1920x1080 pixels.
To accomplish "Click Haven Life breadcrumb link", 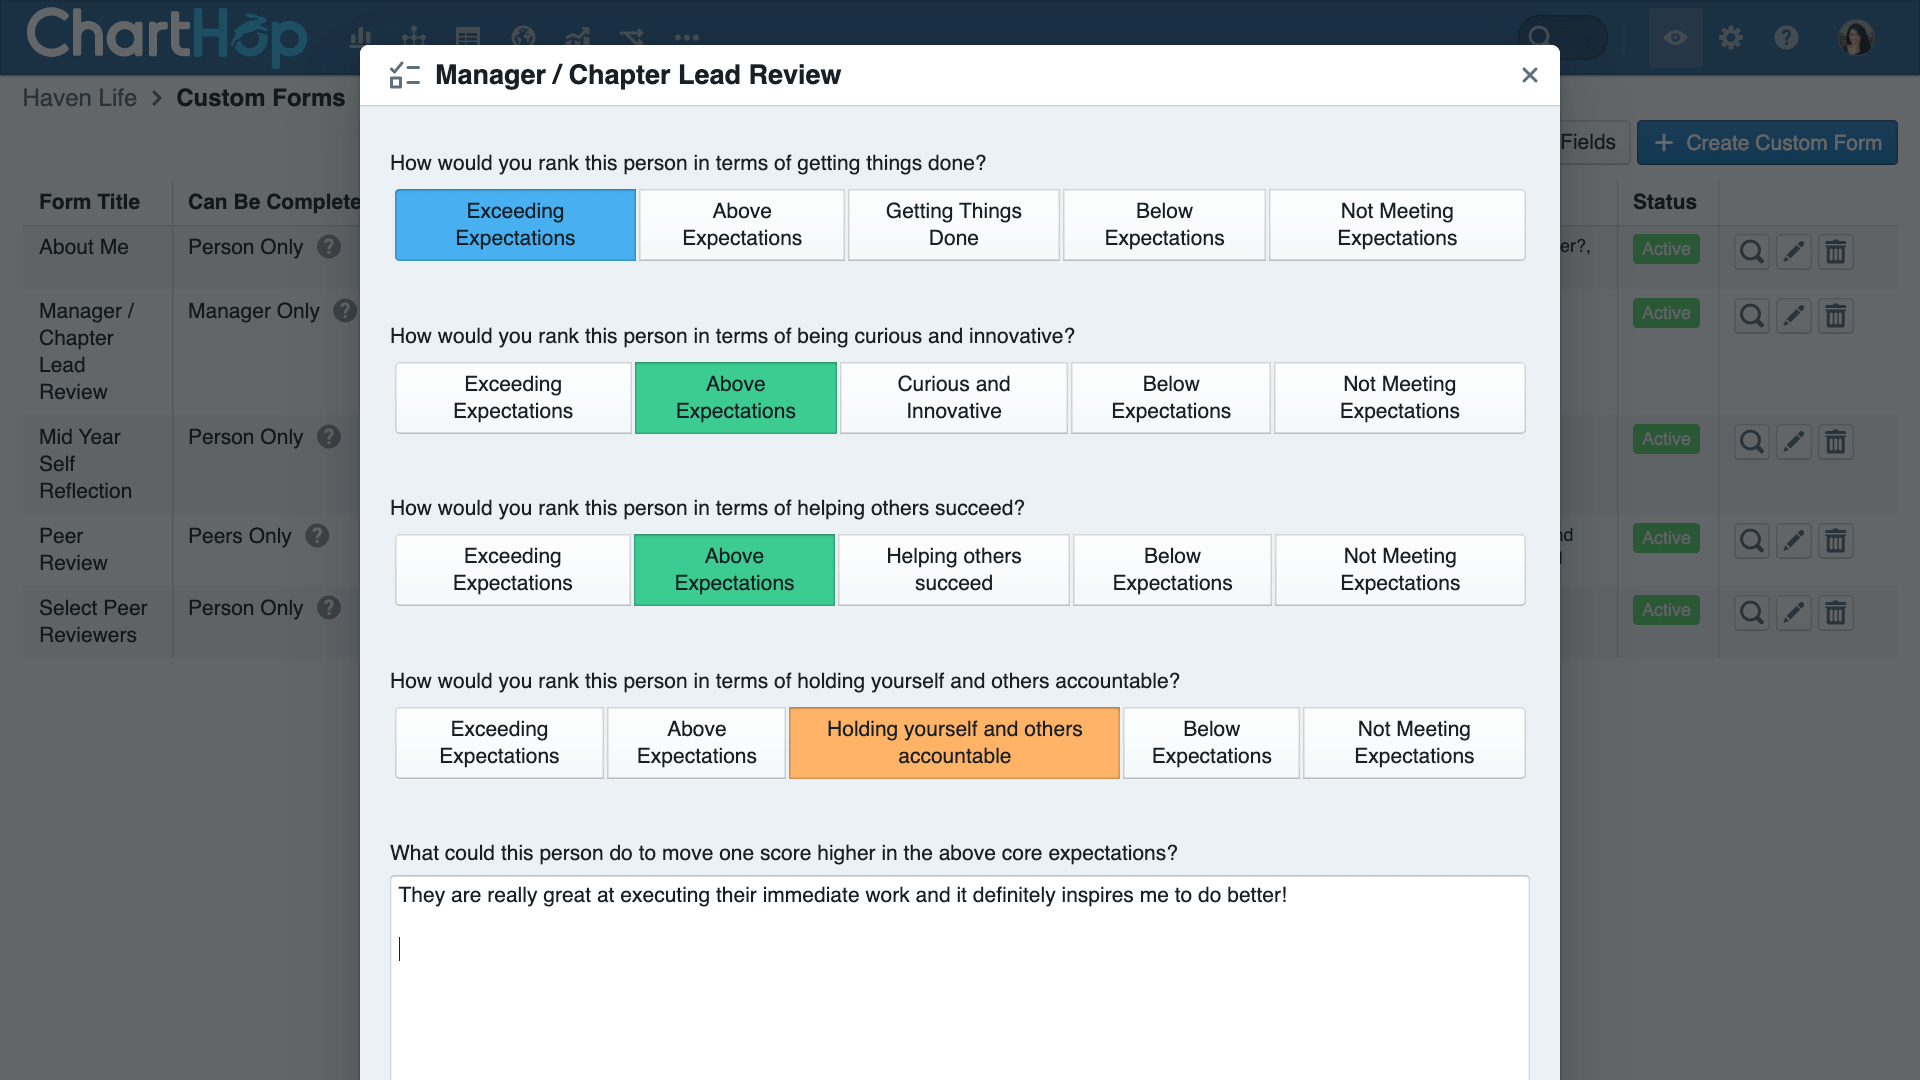I will 79,98.
